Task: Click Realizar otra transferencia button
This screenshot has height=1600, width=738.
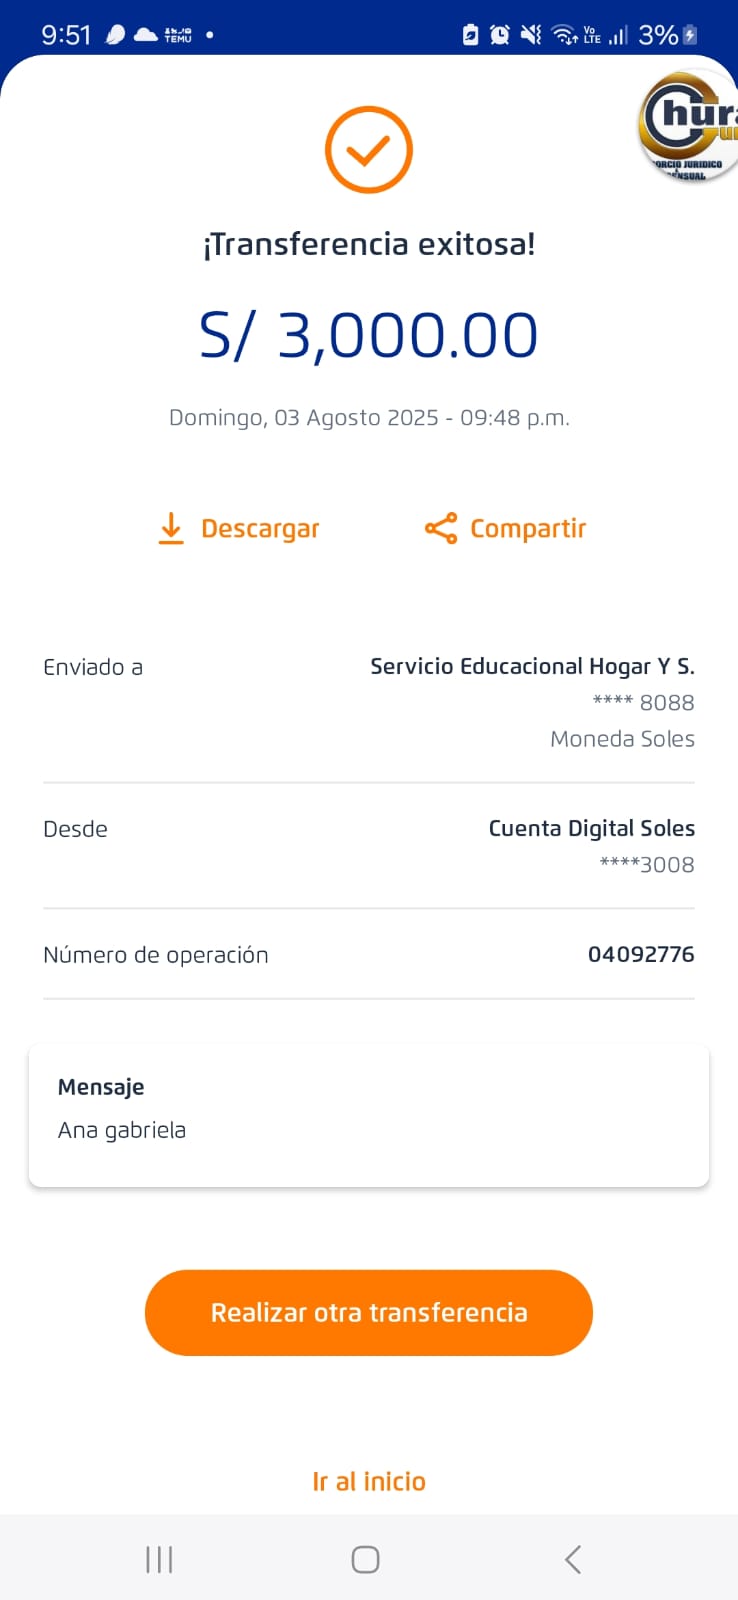Action: click(x=369, y=1313)
